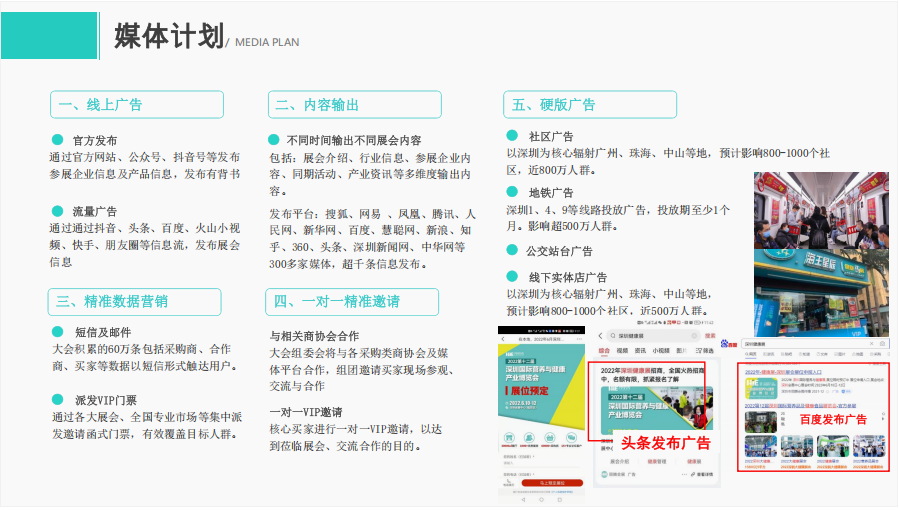
Task: Click the teal bullet beside 派发VIP门票
Action: (57, 399)
